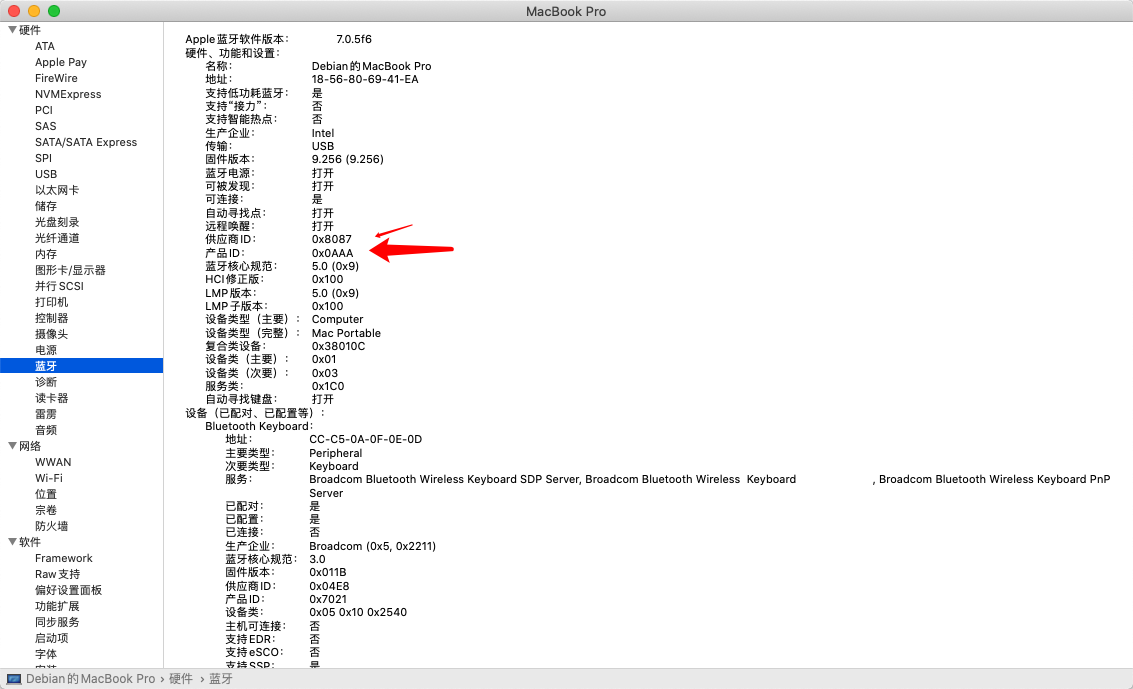Click 硬件 in the breadcrumb path
The height and width of the screenshot is (689, 1133).
point(181,678)
